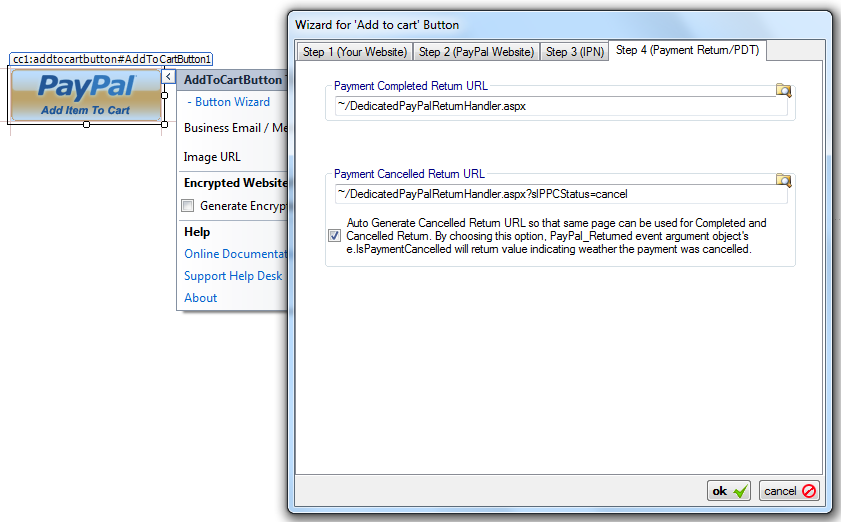Focus the Payment Completed Return URL field
Screen dimensions: 841x522
click(x=560, y=106)
